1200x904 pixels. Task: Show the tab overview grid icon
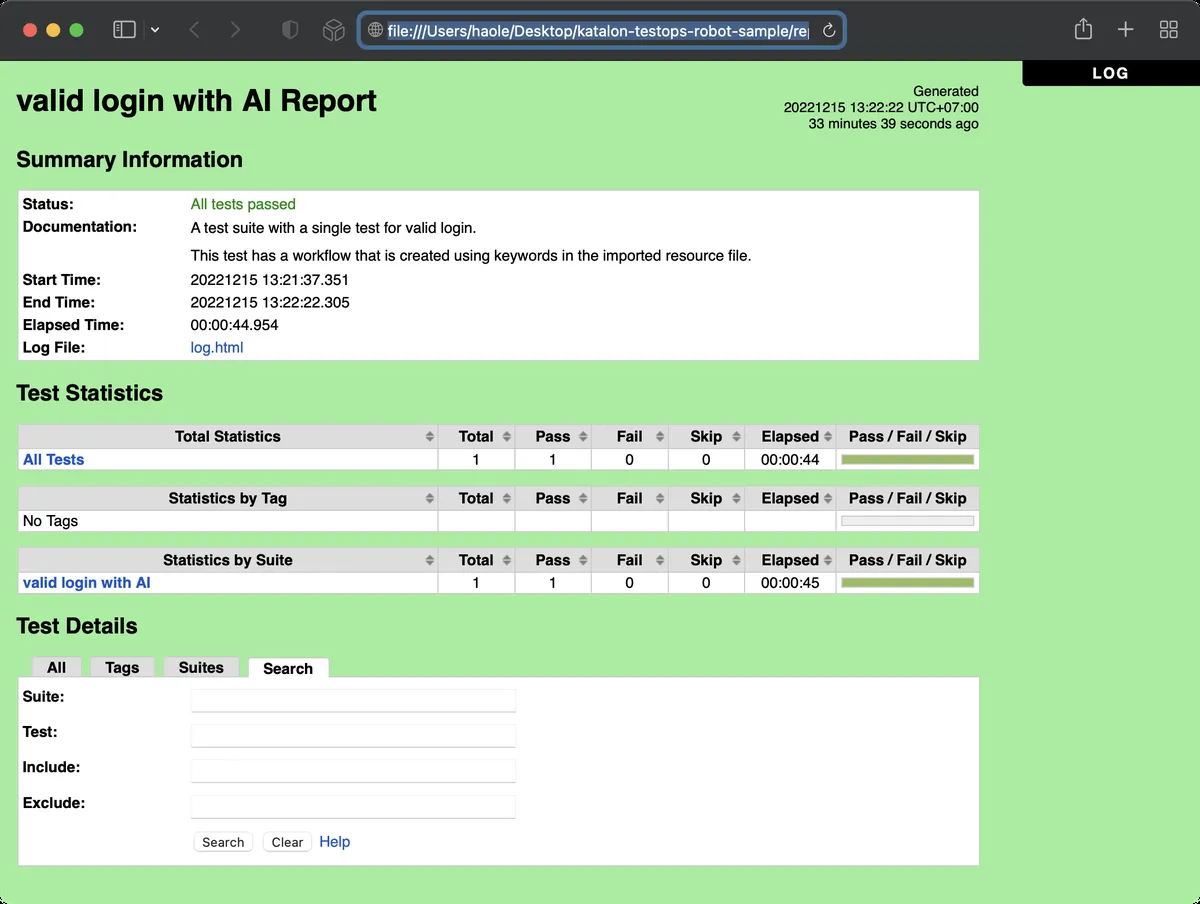click(1168, 29)
